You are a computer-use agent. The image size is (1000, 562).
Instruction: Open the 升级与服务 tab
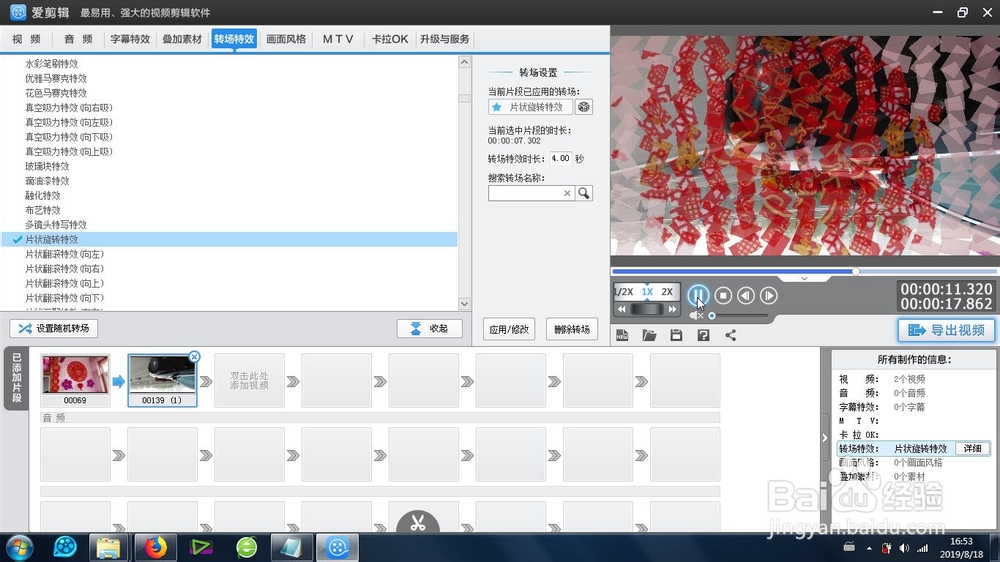click(x=445, y=39)
